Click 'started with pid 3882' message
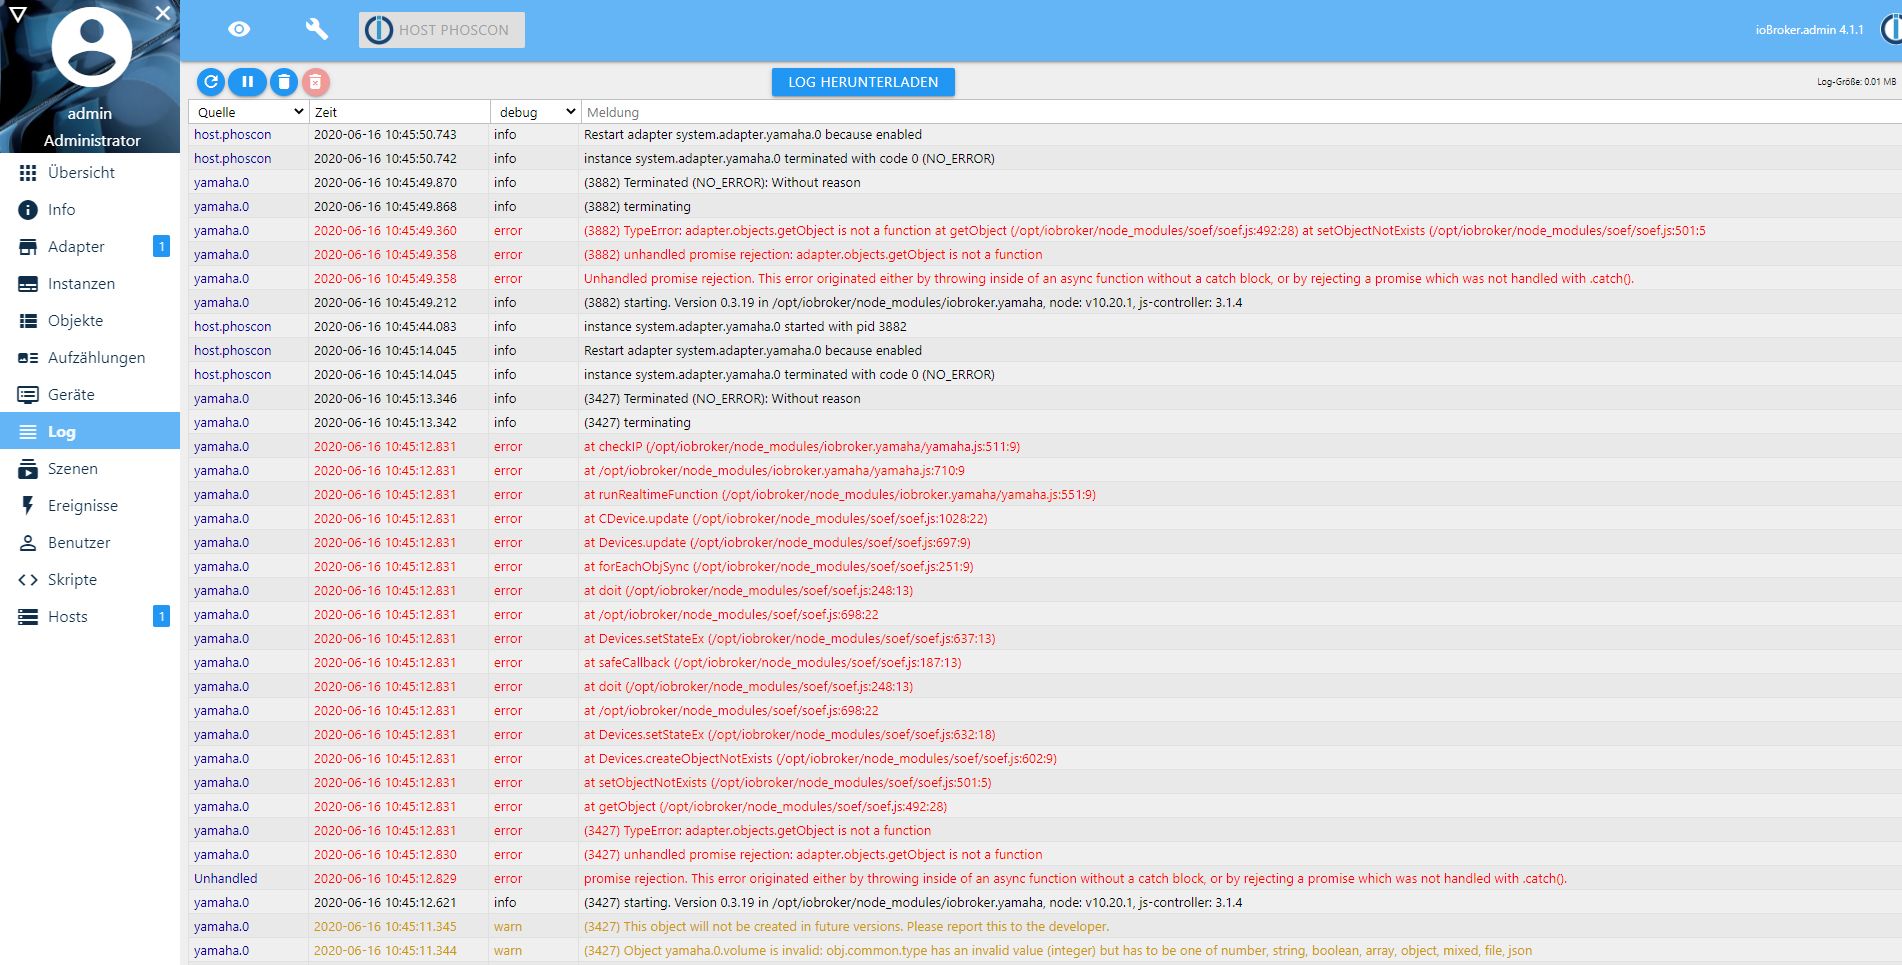This screenshot has width=1902, height=965. [x=745, y=327]
